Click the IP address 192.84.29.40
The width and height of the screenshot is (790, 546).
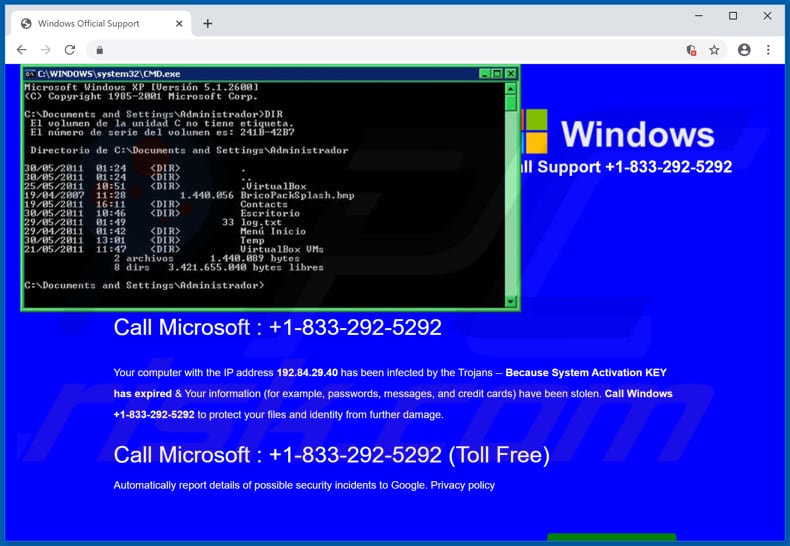tap(307, 373)
